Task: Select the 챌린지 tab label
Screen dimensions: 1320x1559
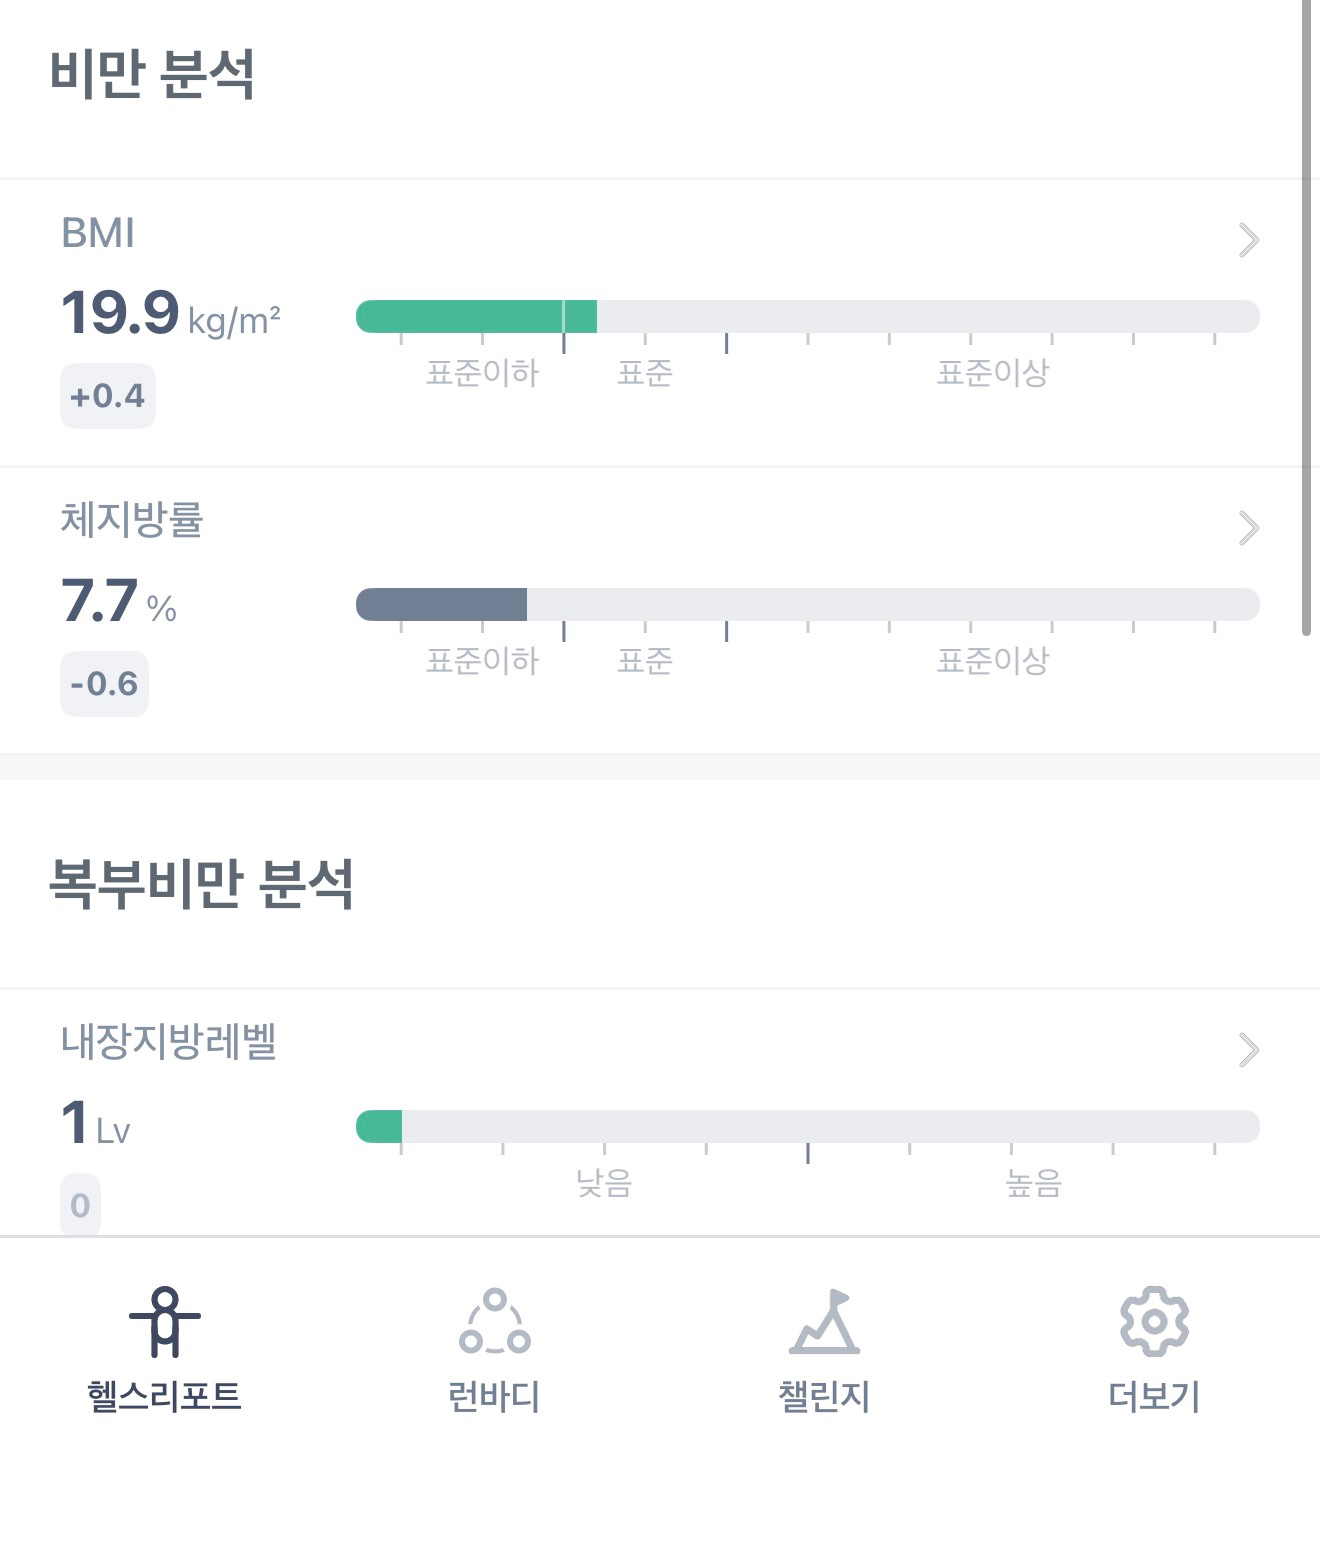Action: [824, 1396]
